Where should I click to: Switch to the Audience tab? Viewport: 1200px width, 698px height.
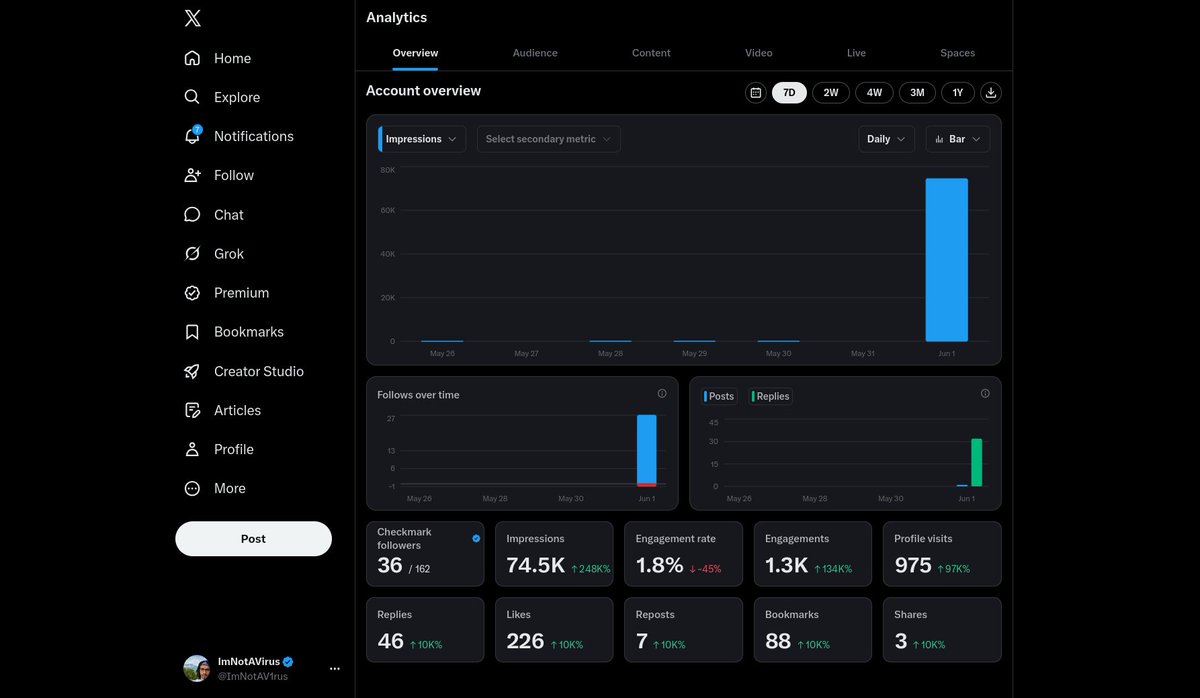coord(535,53)
